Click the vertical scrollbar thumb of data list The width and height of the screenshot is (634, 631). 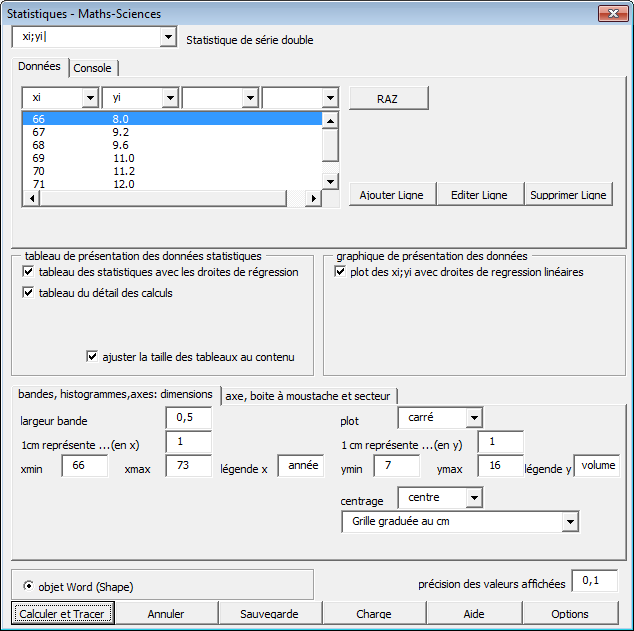click(x=330, y=145)
